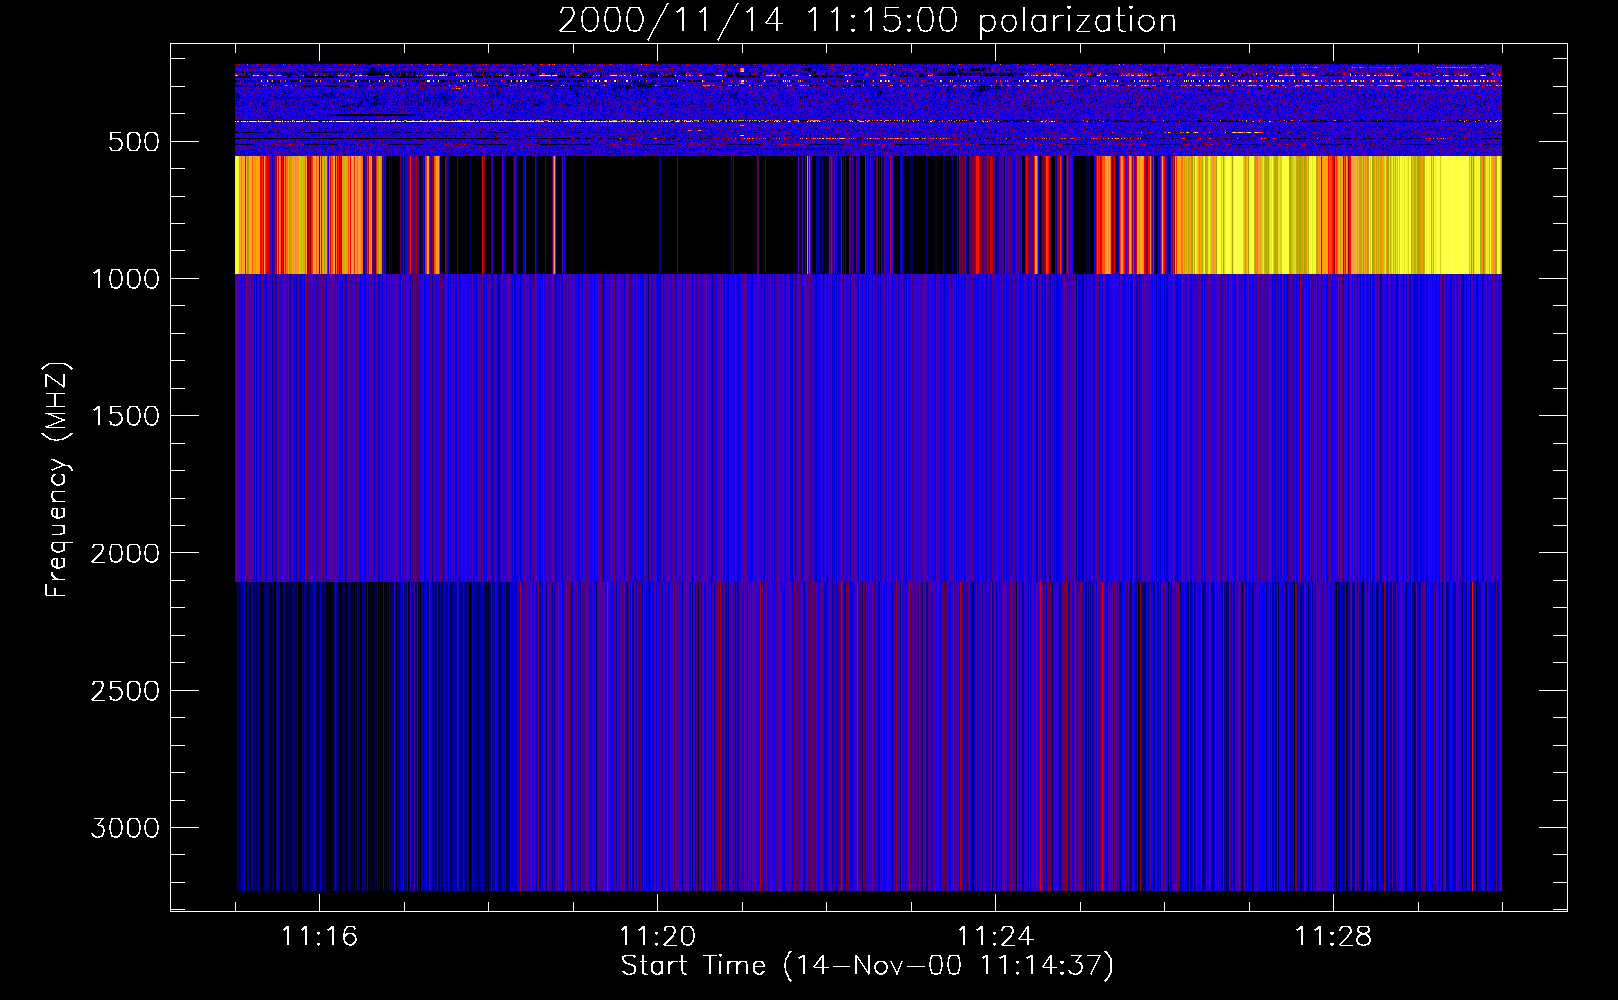Viewport: 1618px width, 1000px height.
Task: Select the 11:24 time tick label
Action: (995, 937)
